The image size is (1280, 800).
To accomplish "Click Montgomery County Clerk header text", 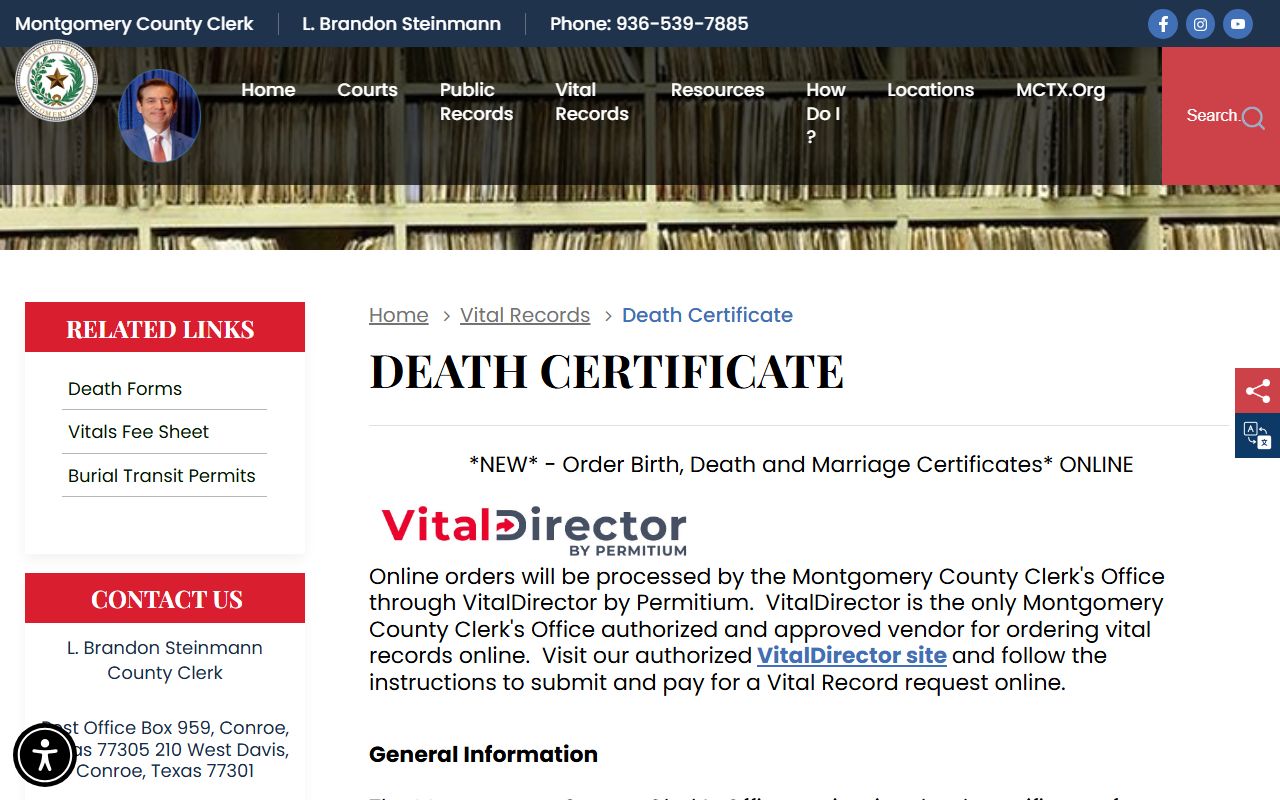I will point(134,24).
